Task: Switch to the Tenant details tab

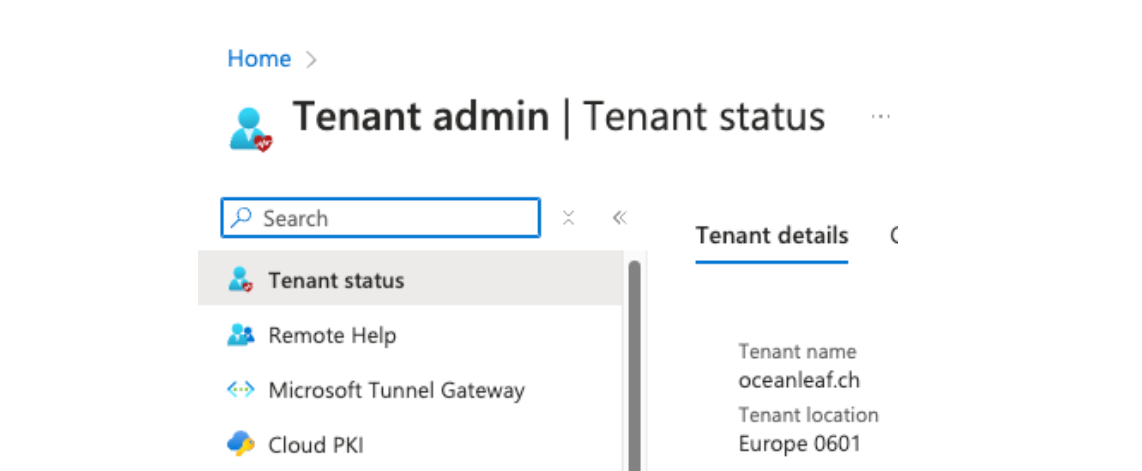Action: pyautogui.click(x=771, y=236)
